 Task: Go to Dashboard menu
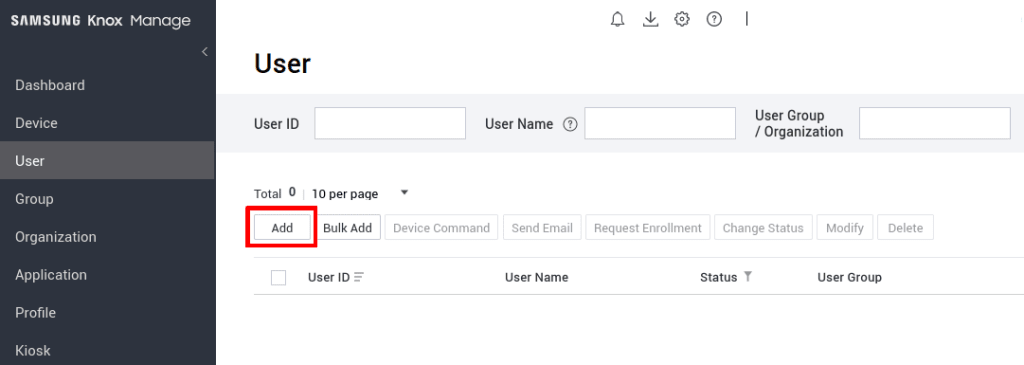click(107, 85)
